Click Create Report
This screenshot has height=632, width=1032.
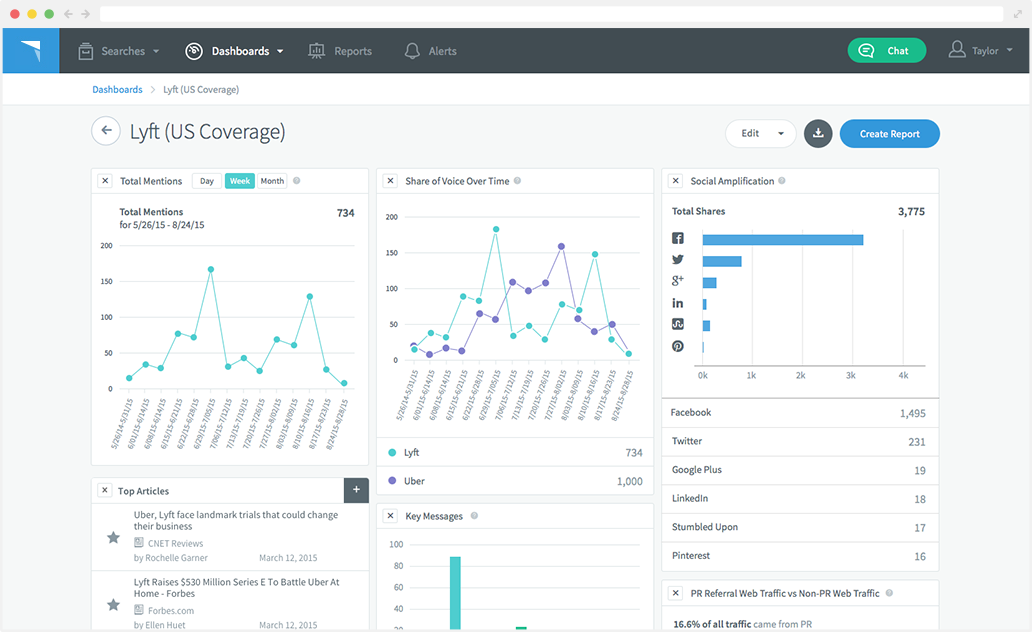pos(890,134)
